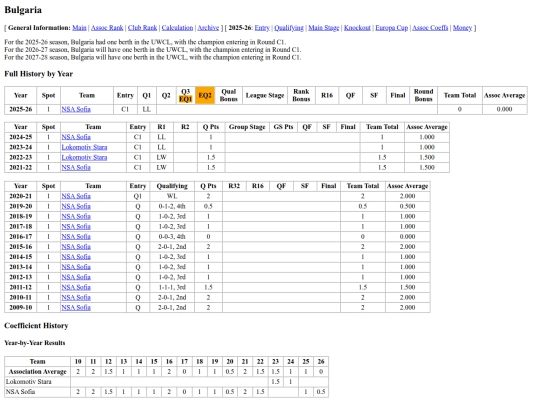The image size is (540, 405).
Task: Open NSA Sofia link in 2010-11 row
Action: 76,298
